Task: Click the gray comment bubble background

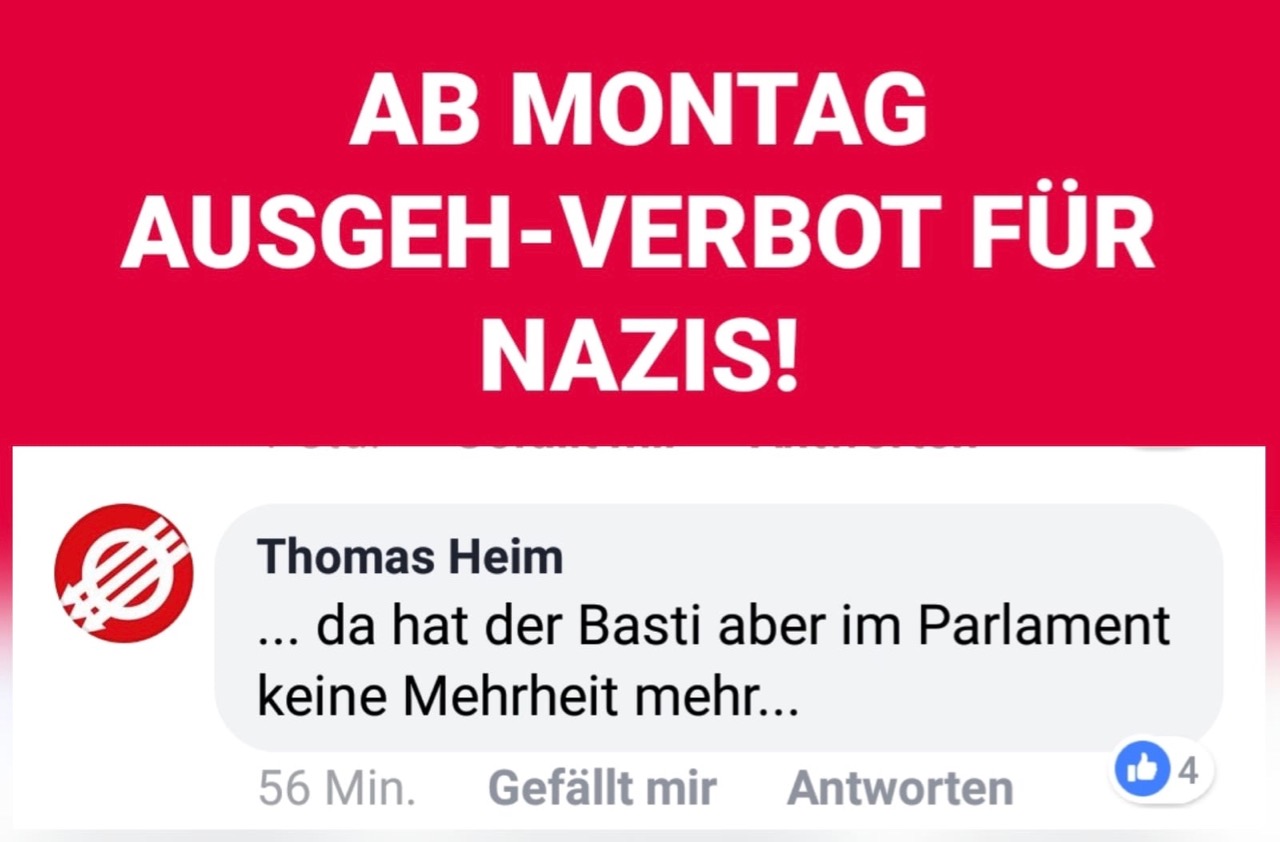Action: tap(719, 627)
